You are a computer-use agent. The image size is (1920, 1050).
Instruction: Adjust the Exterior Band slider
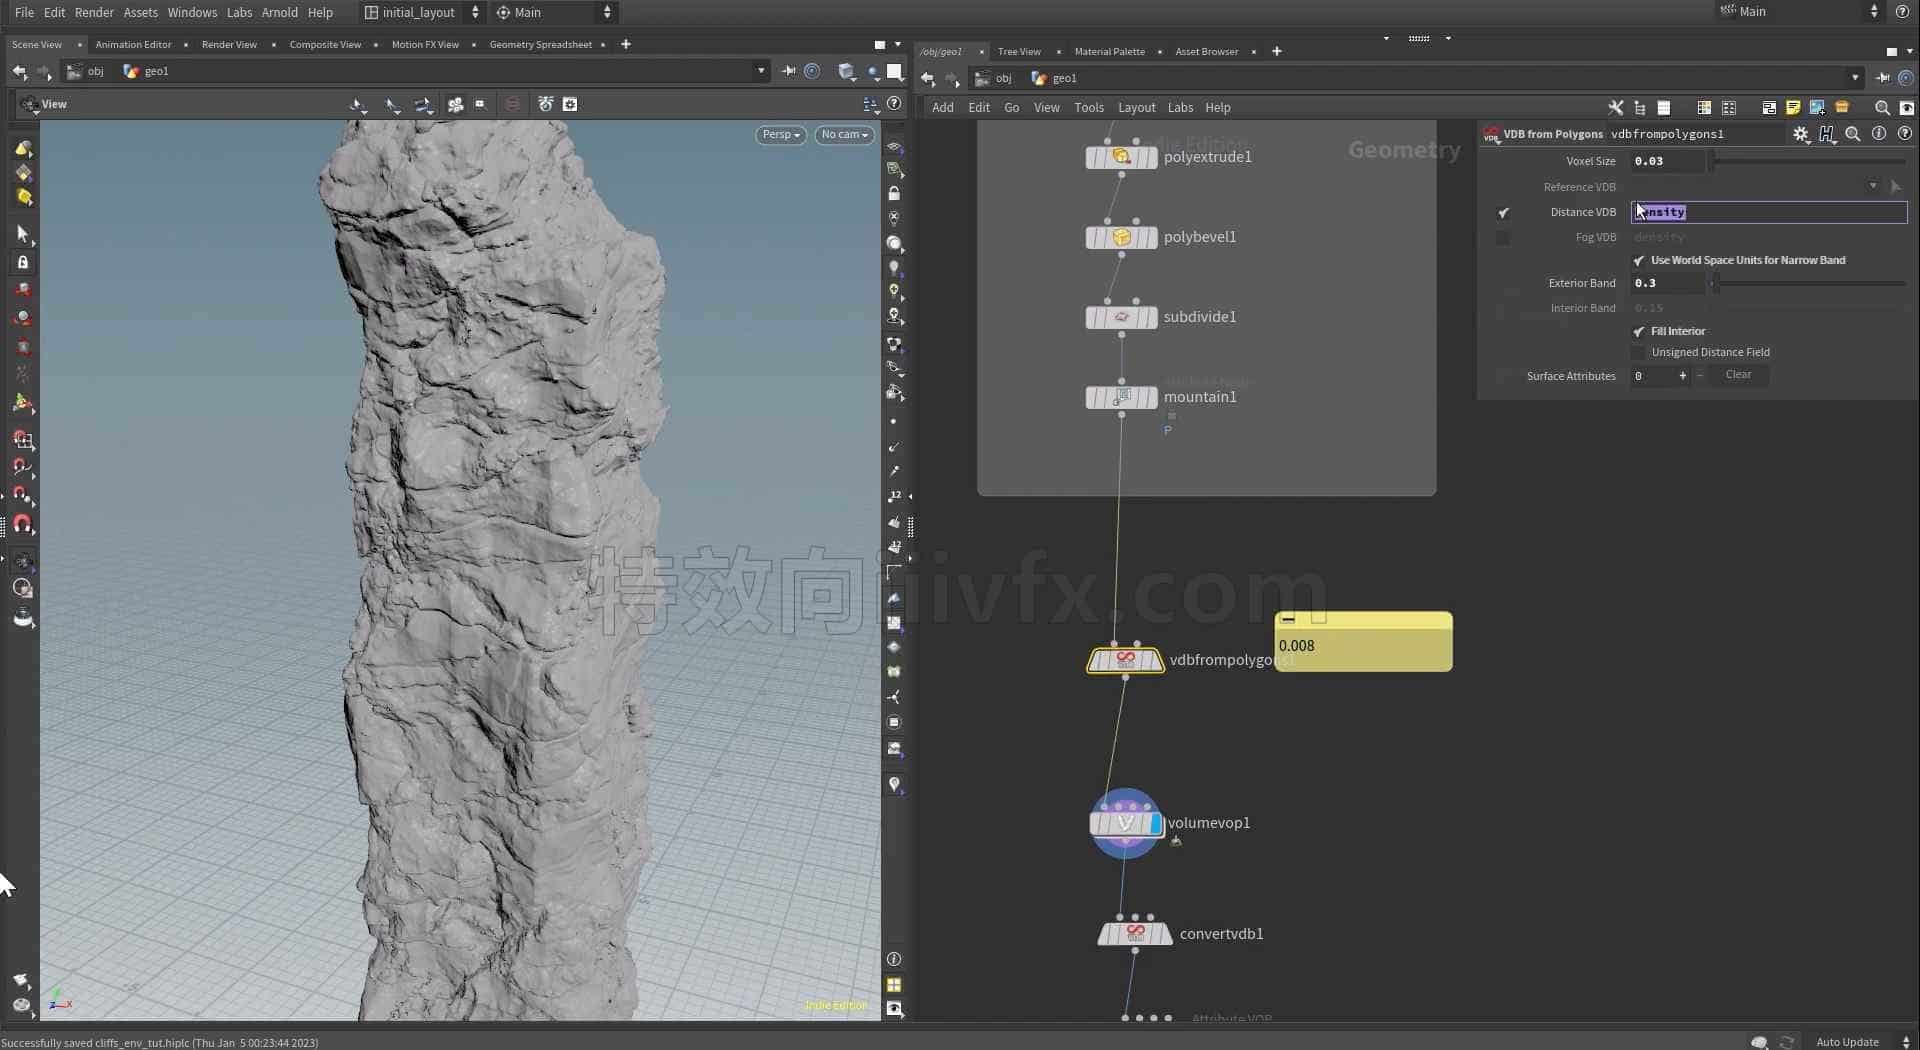1808,283
